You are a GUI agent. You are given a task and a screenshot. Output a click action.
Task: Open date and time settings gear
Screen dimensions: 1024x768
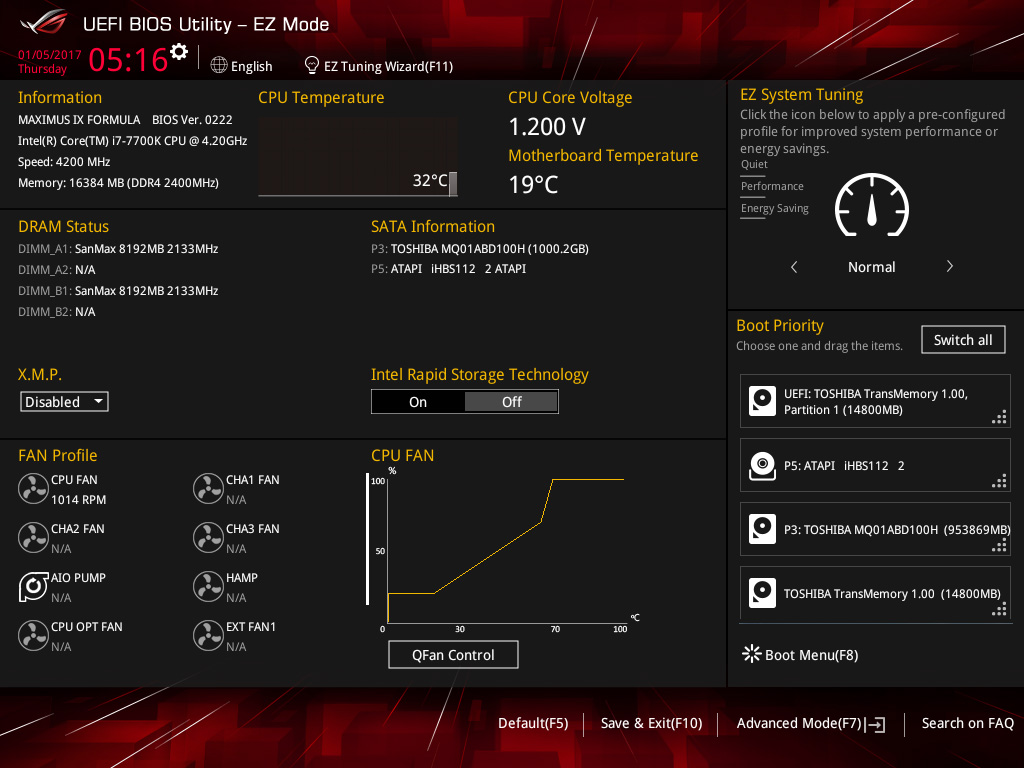(x=179, y=52)
